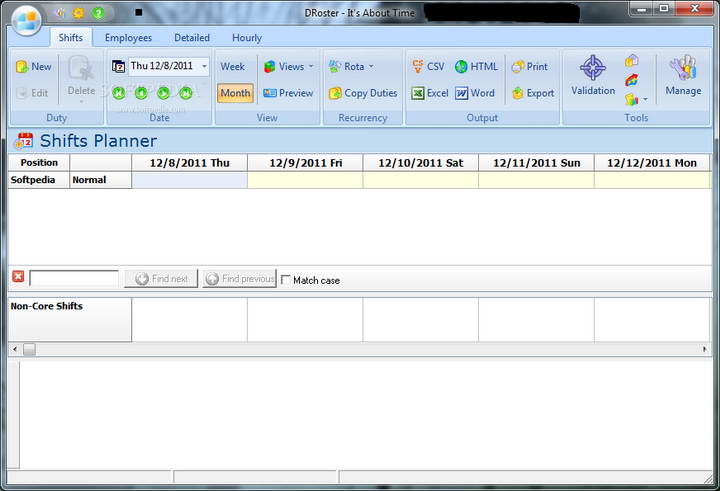The image size is (720, 491).
Task: Create a New duty
Action: coord(34,67)
